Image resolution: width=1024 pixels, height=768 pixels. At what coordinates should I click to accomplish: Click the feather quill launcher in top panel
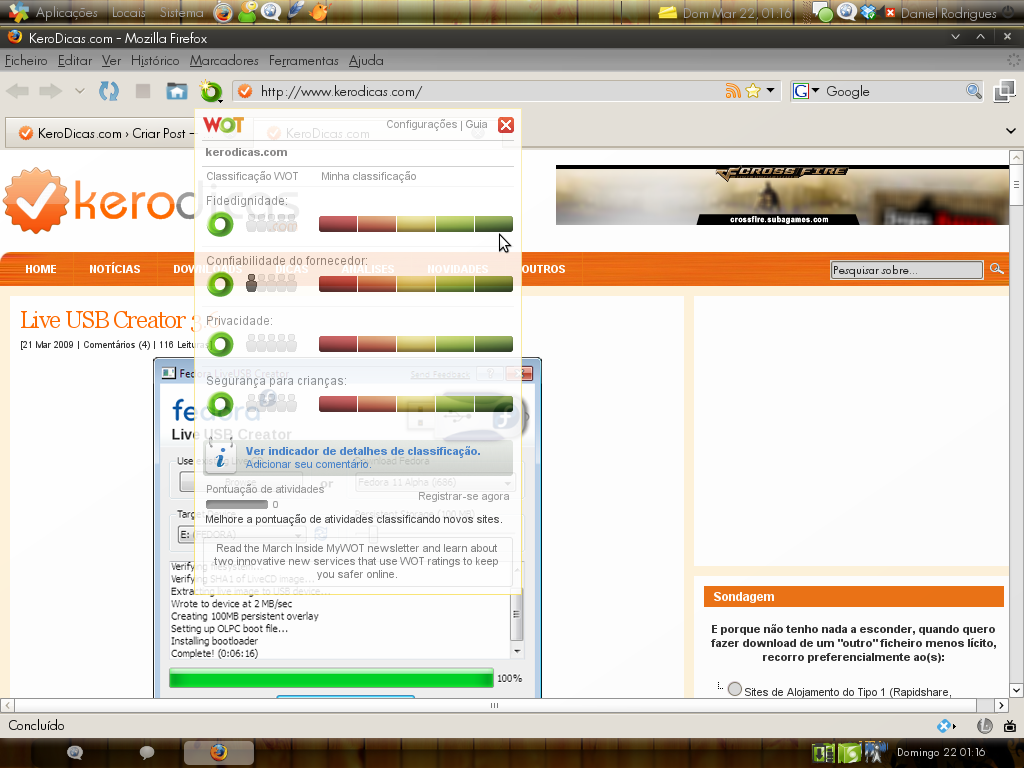295,12
